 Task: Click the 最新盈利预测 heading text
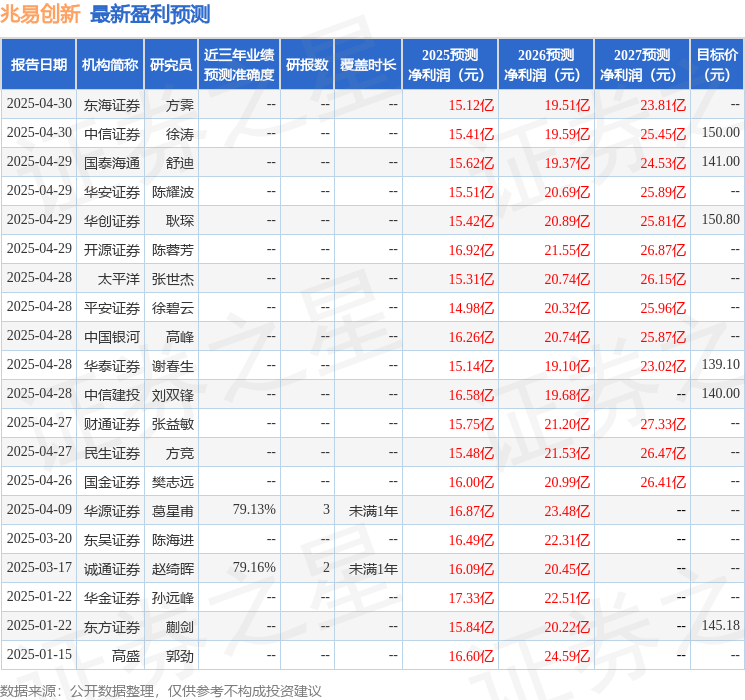(150, 14)
